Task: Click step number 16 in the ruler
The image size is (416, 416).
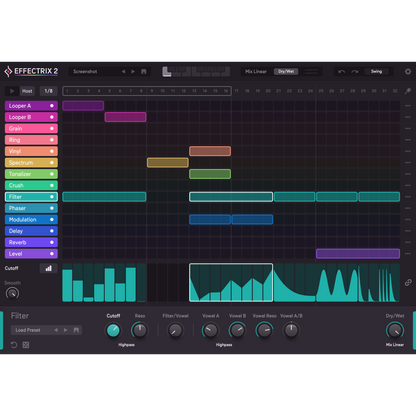Action: (x=226, y=91)
